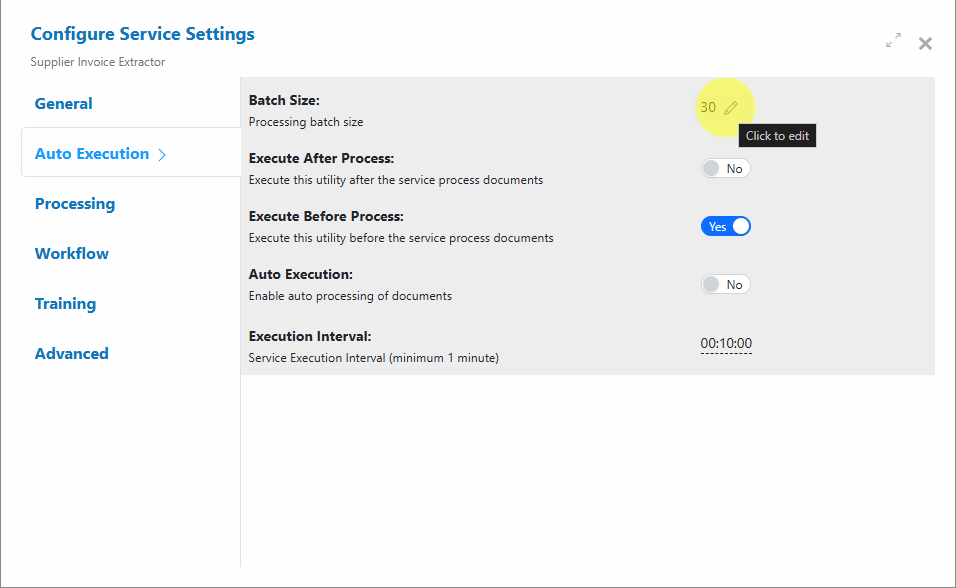Open the Workflow settings tab
The width and height of the screenshot is (956, 588).
[72, 254]
